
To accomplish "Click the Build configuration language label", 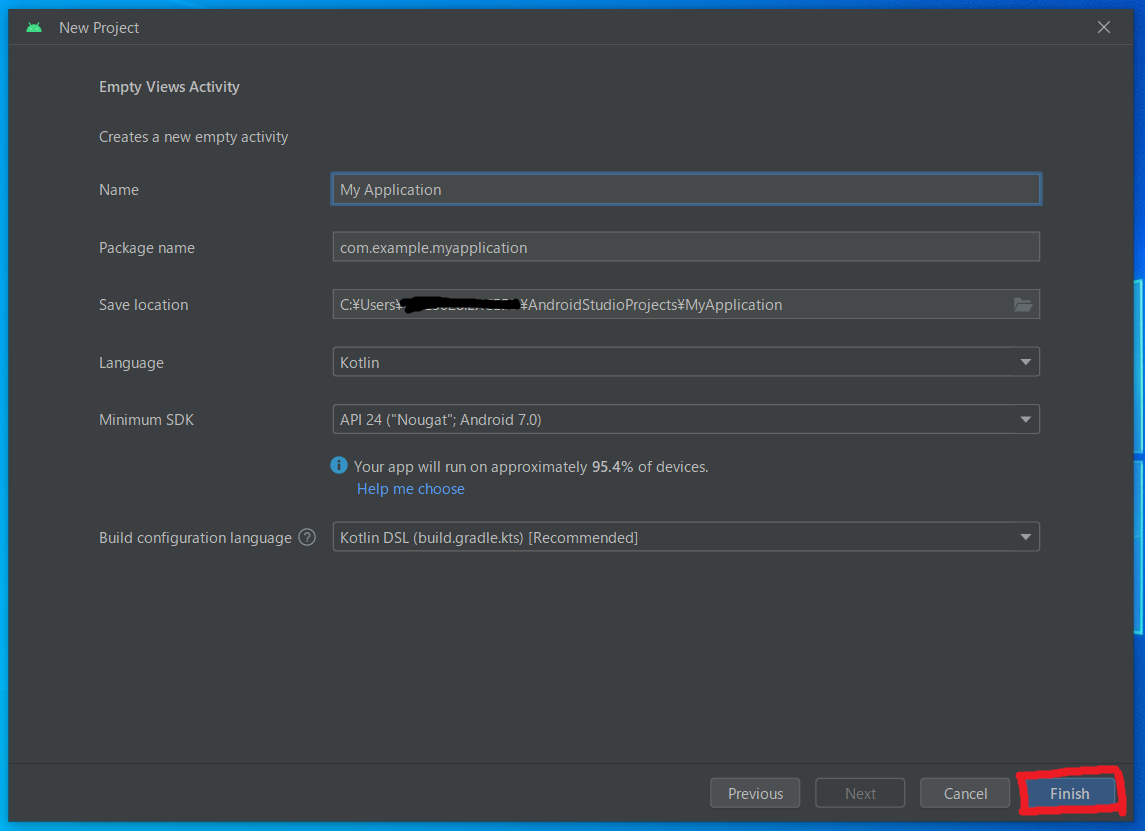I will (195, 538).
